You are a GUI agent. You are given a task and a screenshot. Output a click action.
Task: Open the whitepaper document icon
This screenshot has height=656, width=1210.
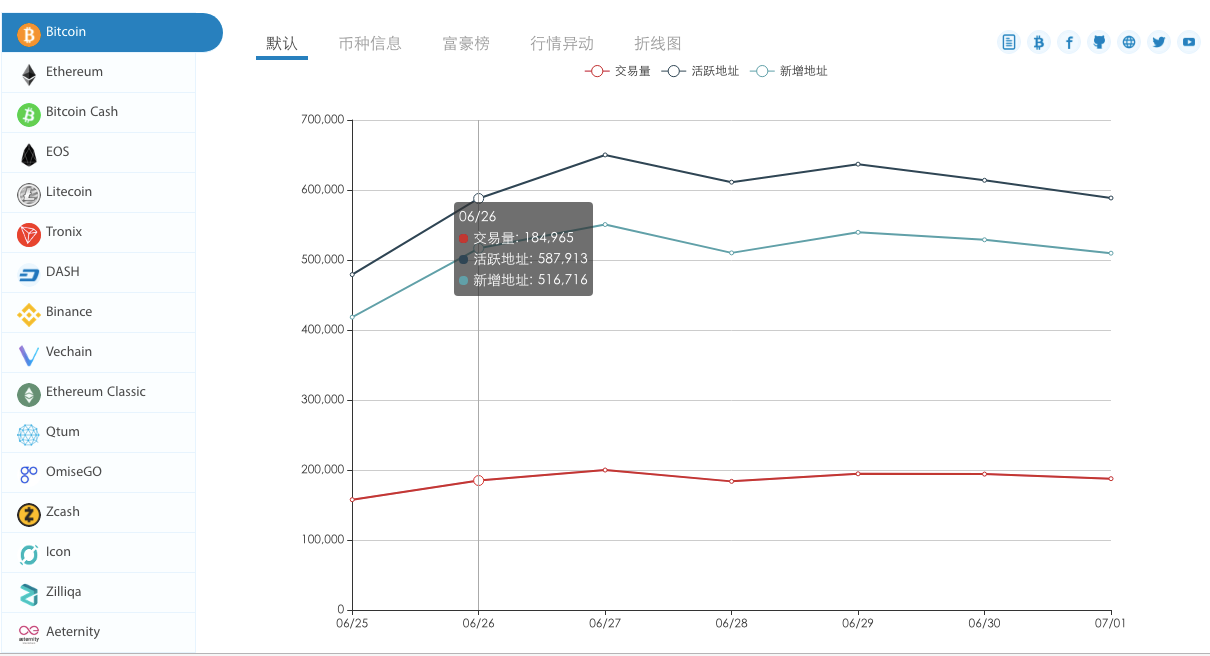[1009, 42]
